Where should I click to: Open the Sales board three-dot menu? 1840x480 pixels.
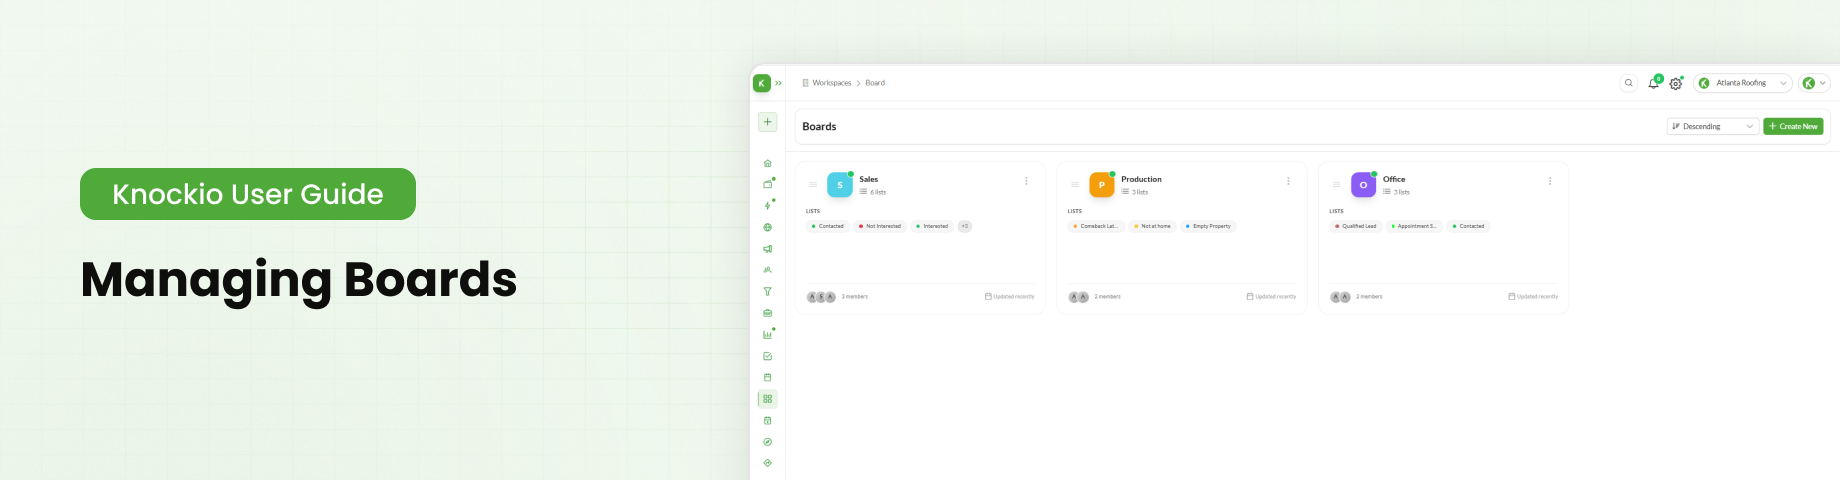(x=1026, y=181)
